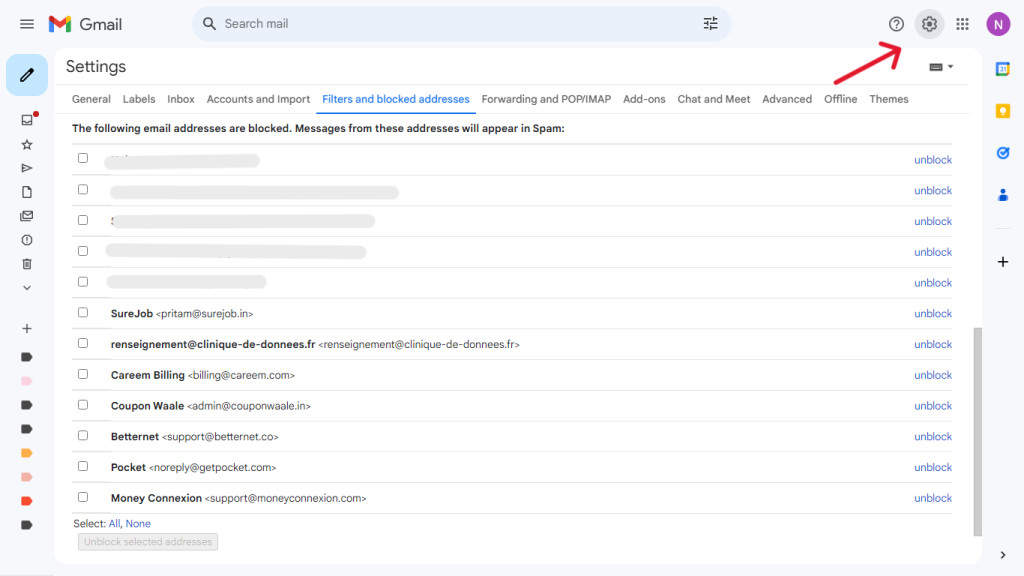Open Google Calendar side panel icon
This screenshot has width=1024, height=576.
(1002, 69)
